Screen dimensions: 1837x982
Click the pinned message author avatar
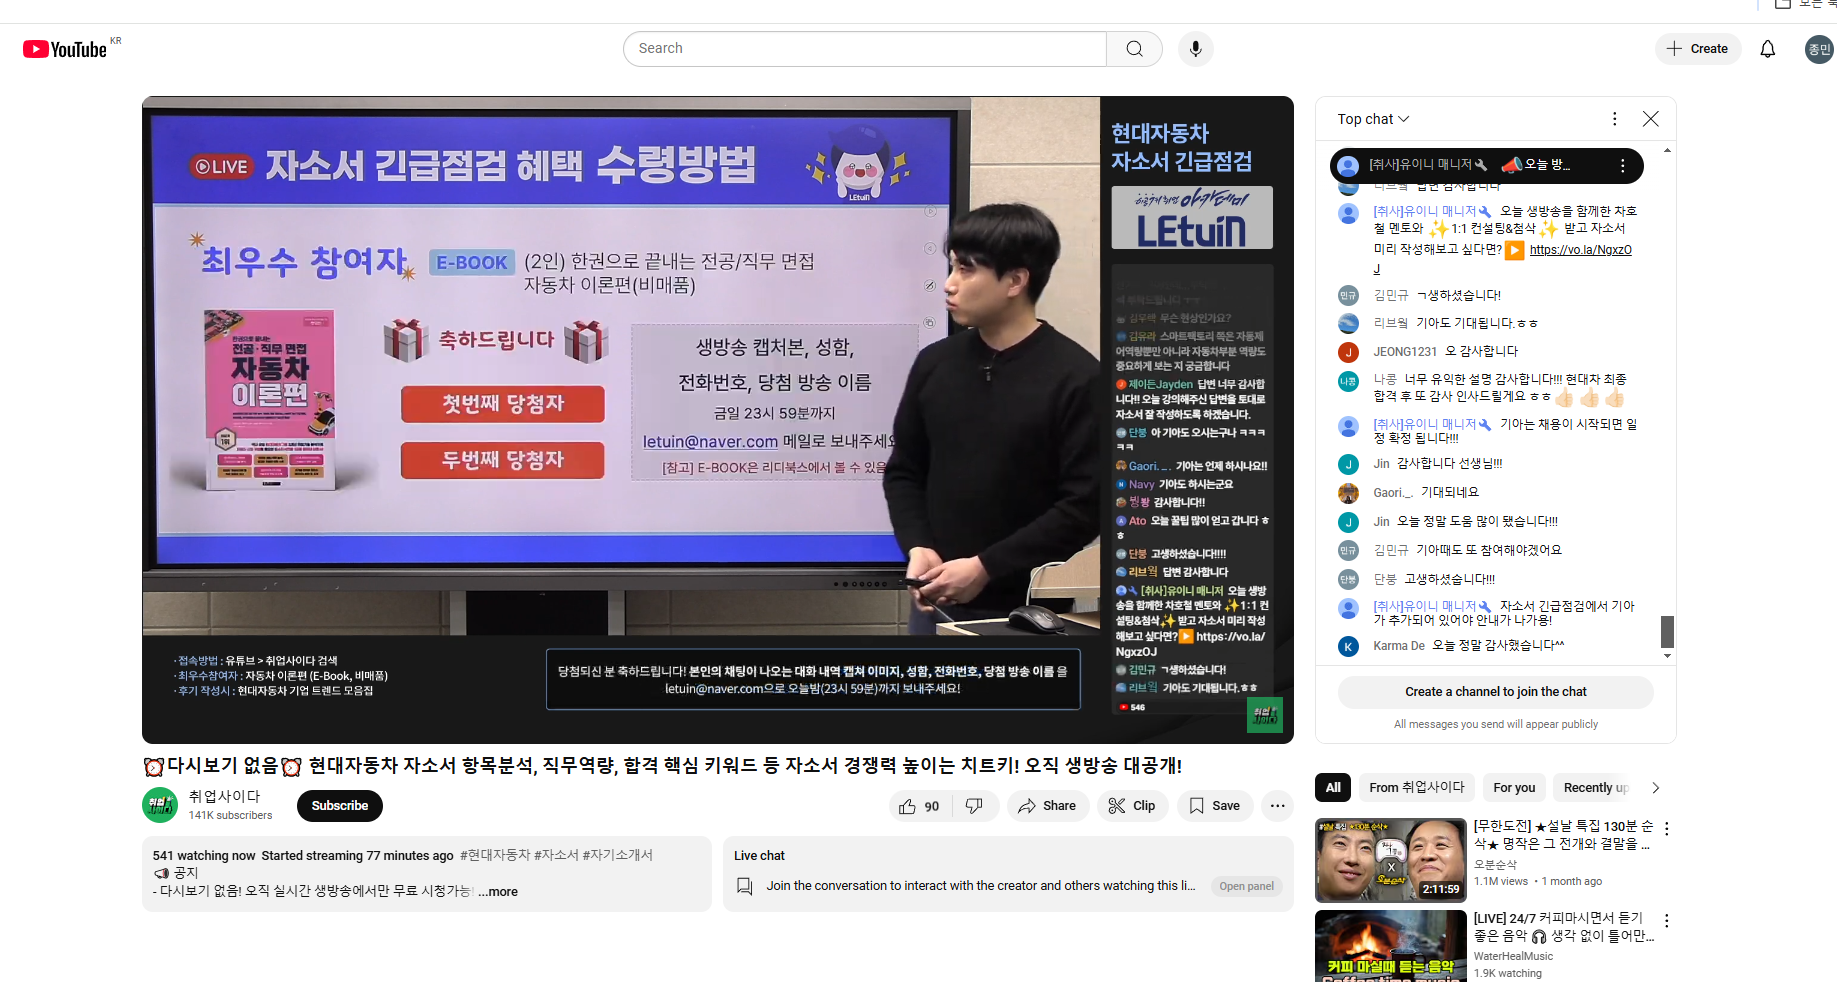(1348, 165)
